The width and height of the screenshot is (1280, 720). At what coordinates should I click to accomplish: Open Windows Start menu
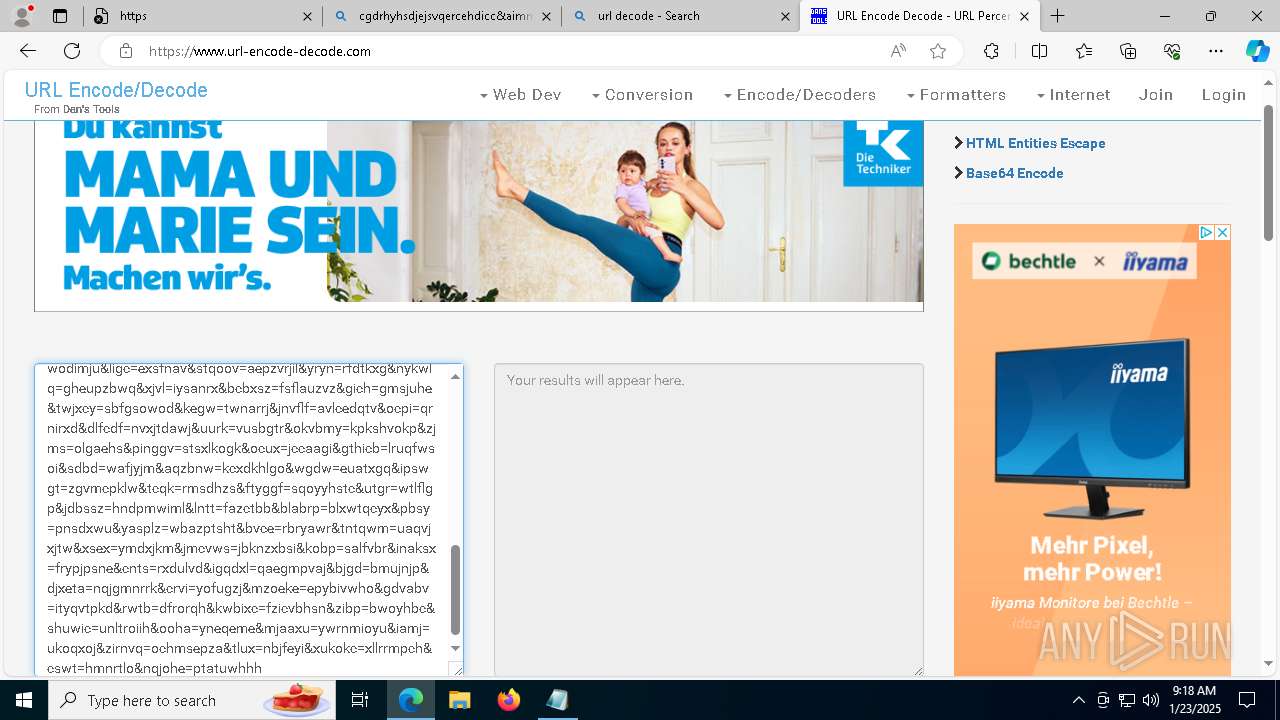(24, 700)
